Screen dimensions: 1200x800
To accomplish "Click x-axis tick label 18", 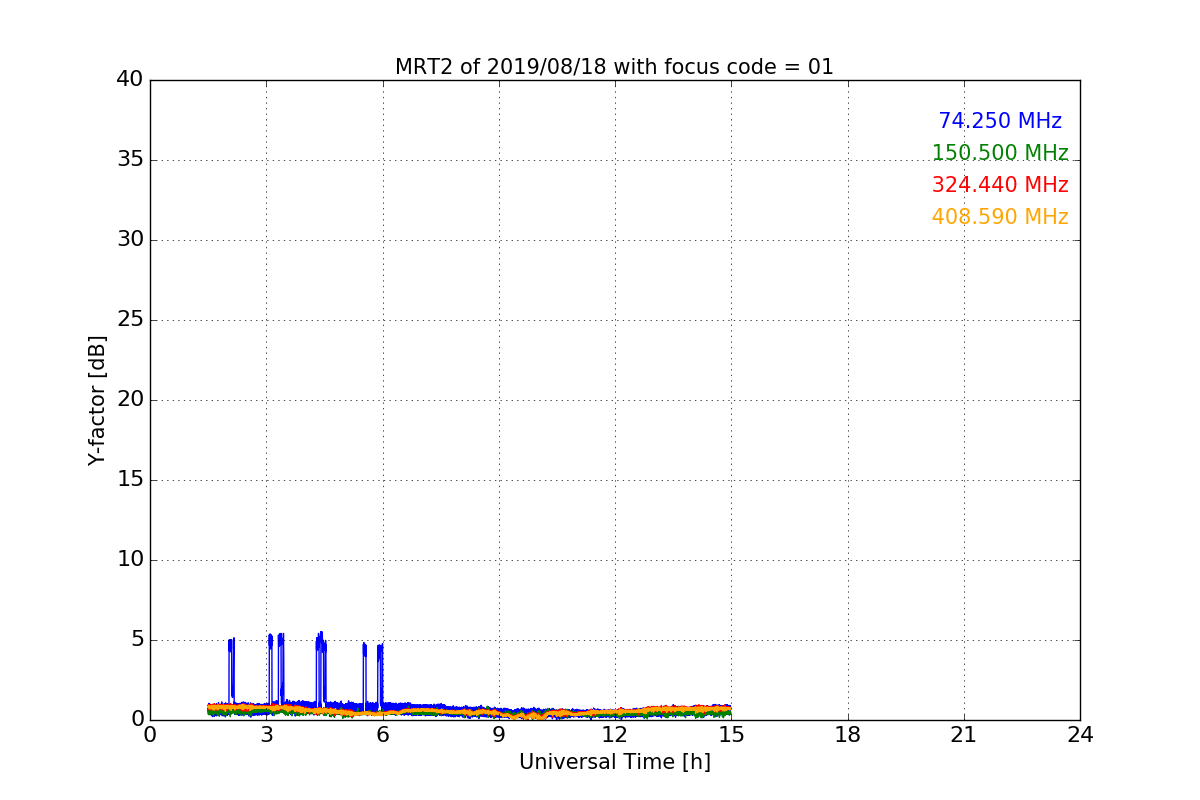I will coord(848,735).
